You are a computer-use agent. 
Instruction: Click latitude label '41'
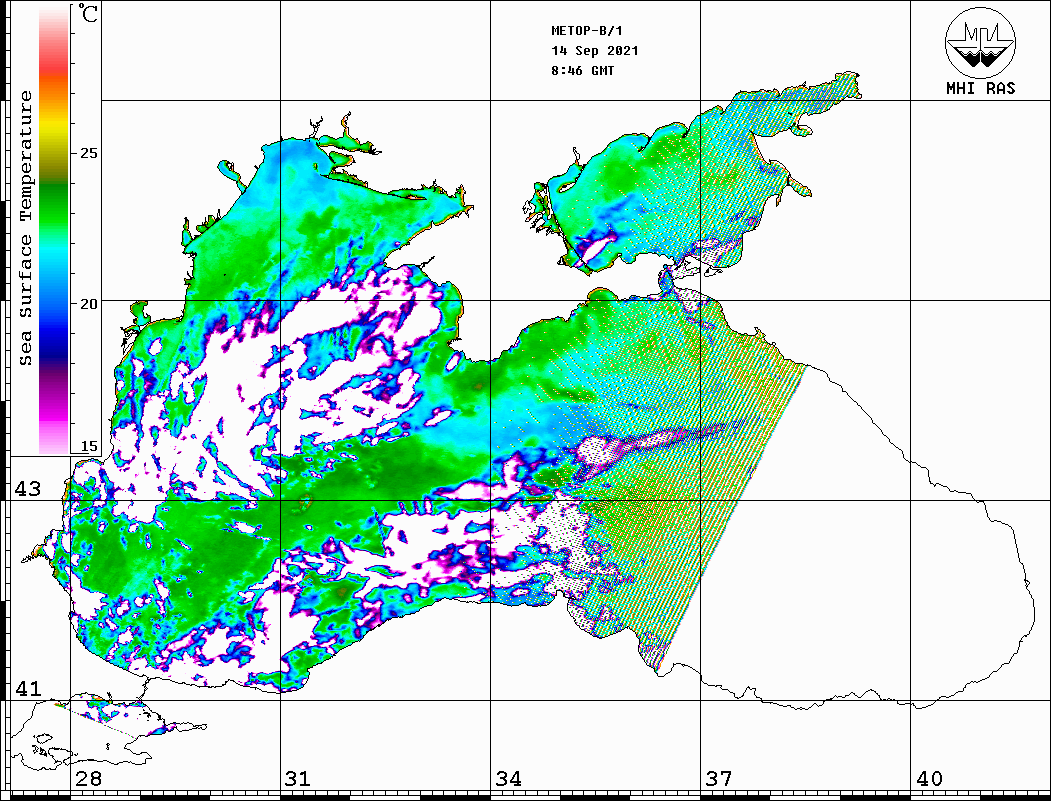pyautogui.click(x=27, y=688)
